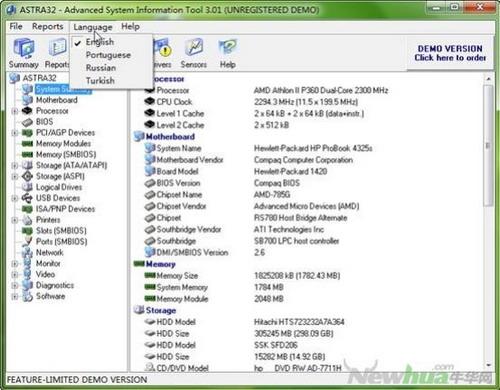Screen dimensions: 500x390
Task: Expand the Storage (ASPI) node
Action: click(15, 176)
